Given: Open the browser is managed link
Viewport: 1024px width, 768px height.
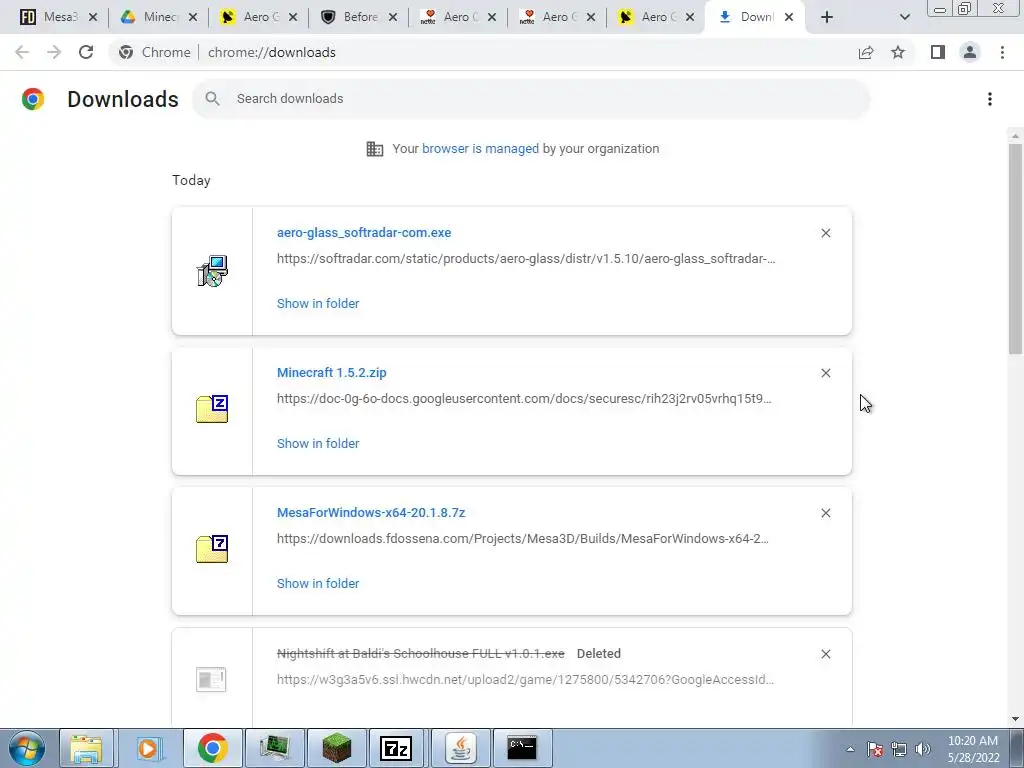Looking at the screenshot, I should pos(480,149).
